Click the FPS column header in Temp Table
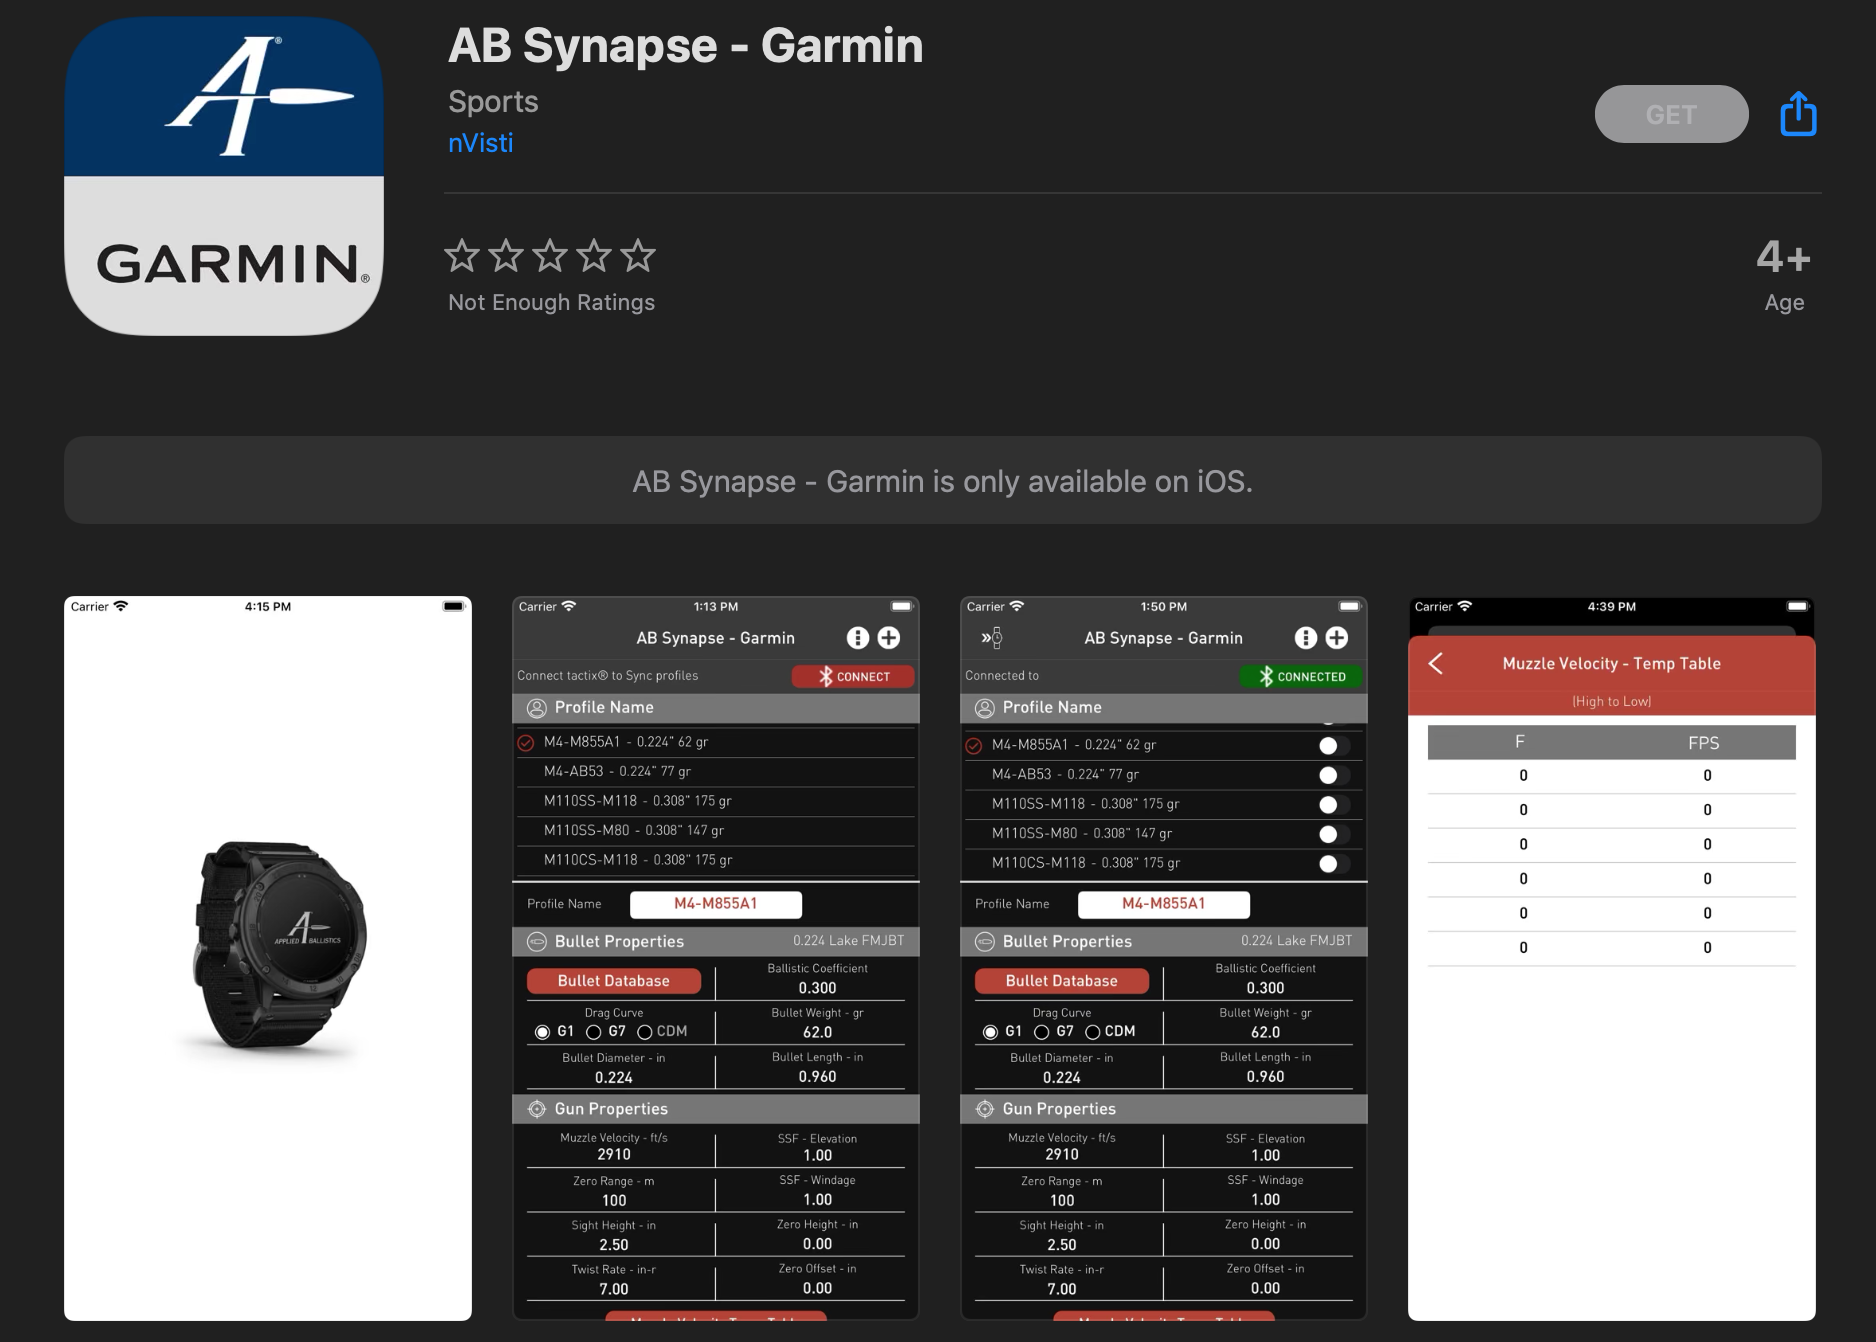The height and width of the screenshot is (1342, 1876). [1704, 742]
